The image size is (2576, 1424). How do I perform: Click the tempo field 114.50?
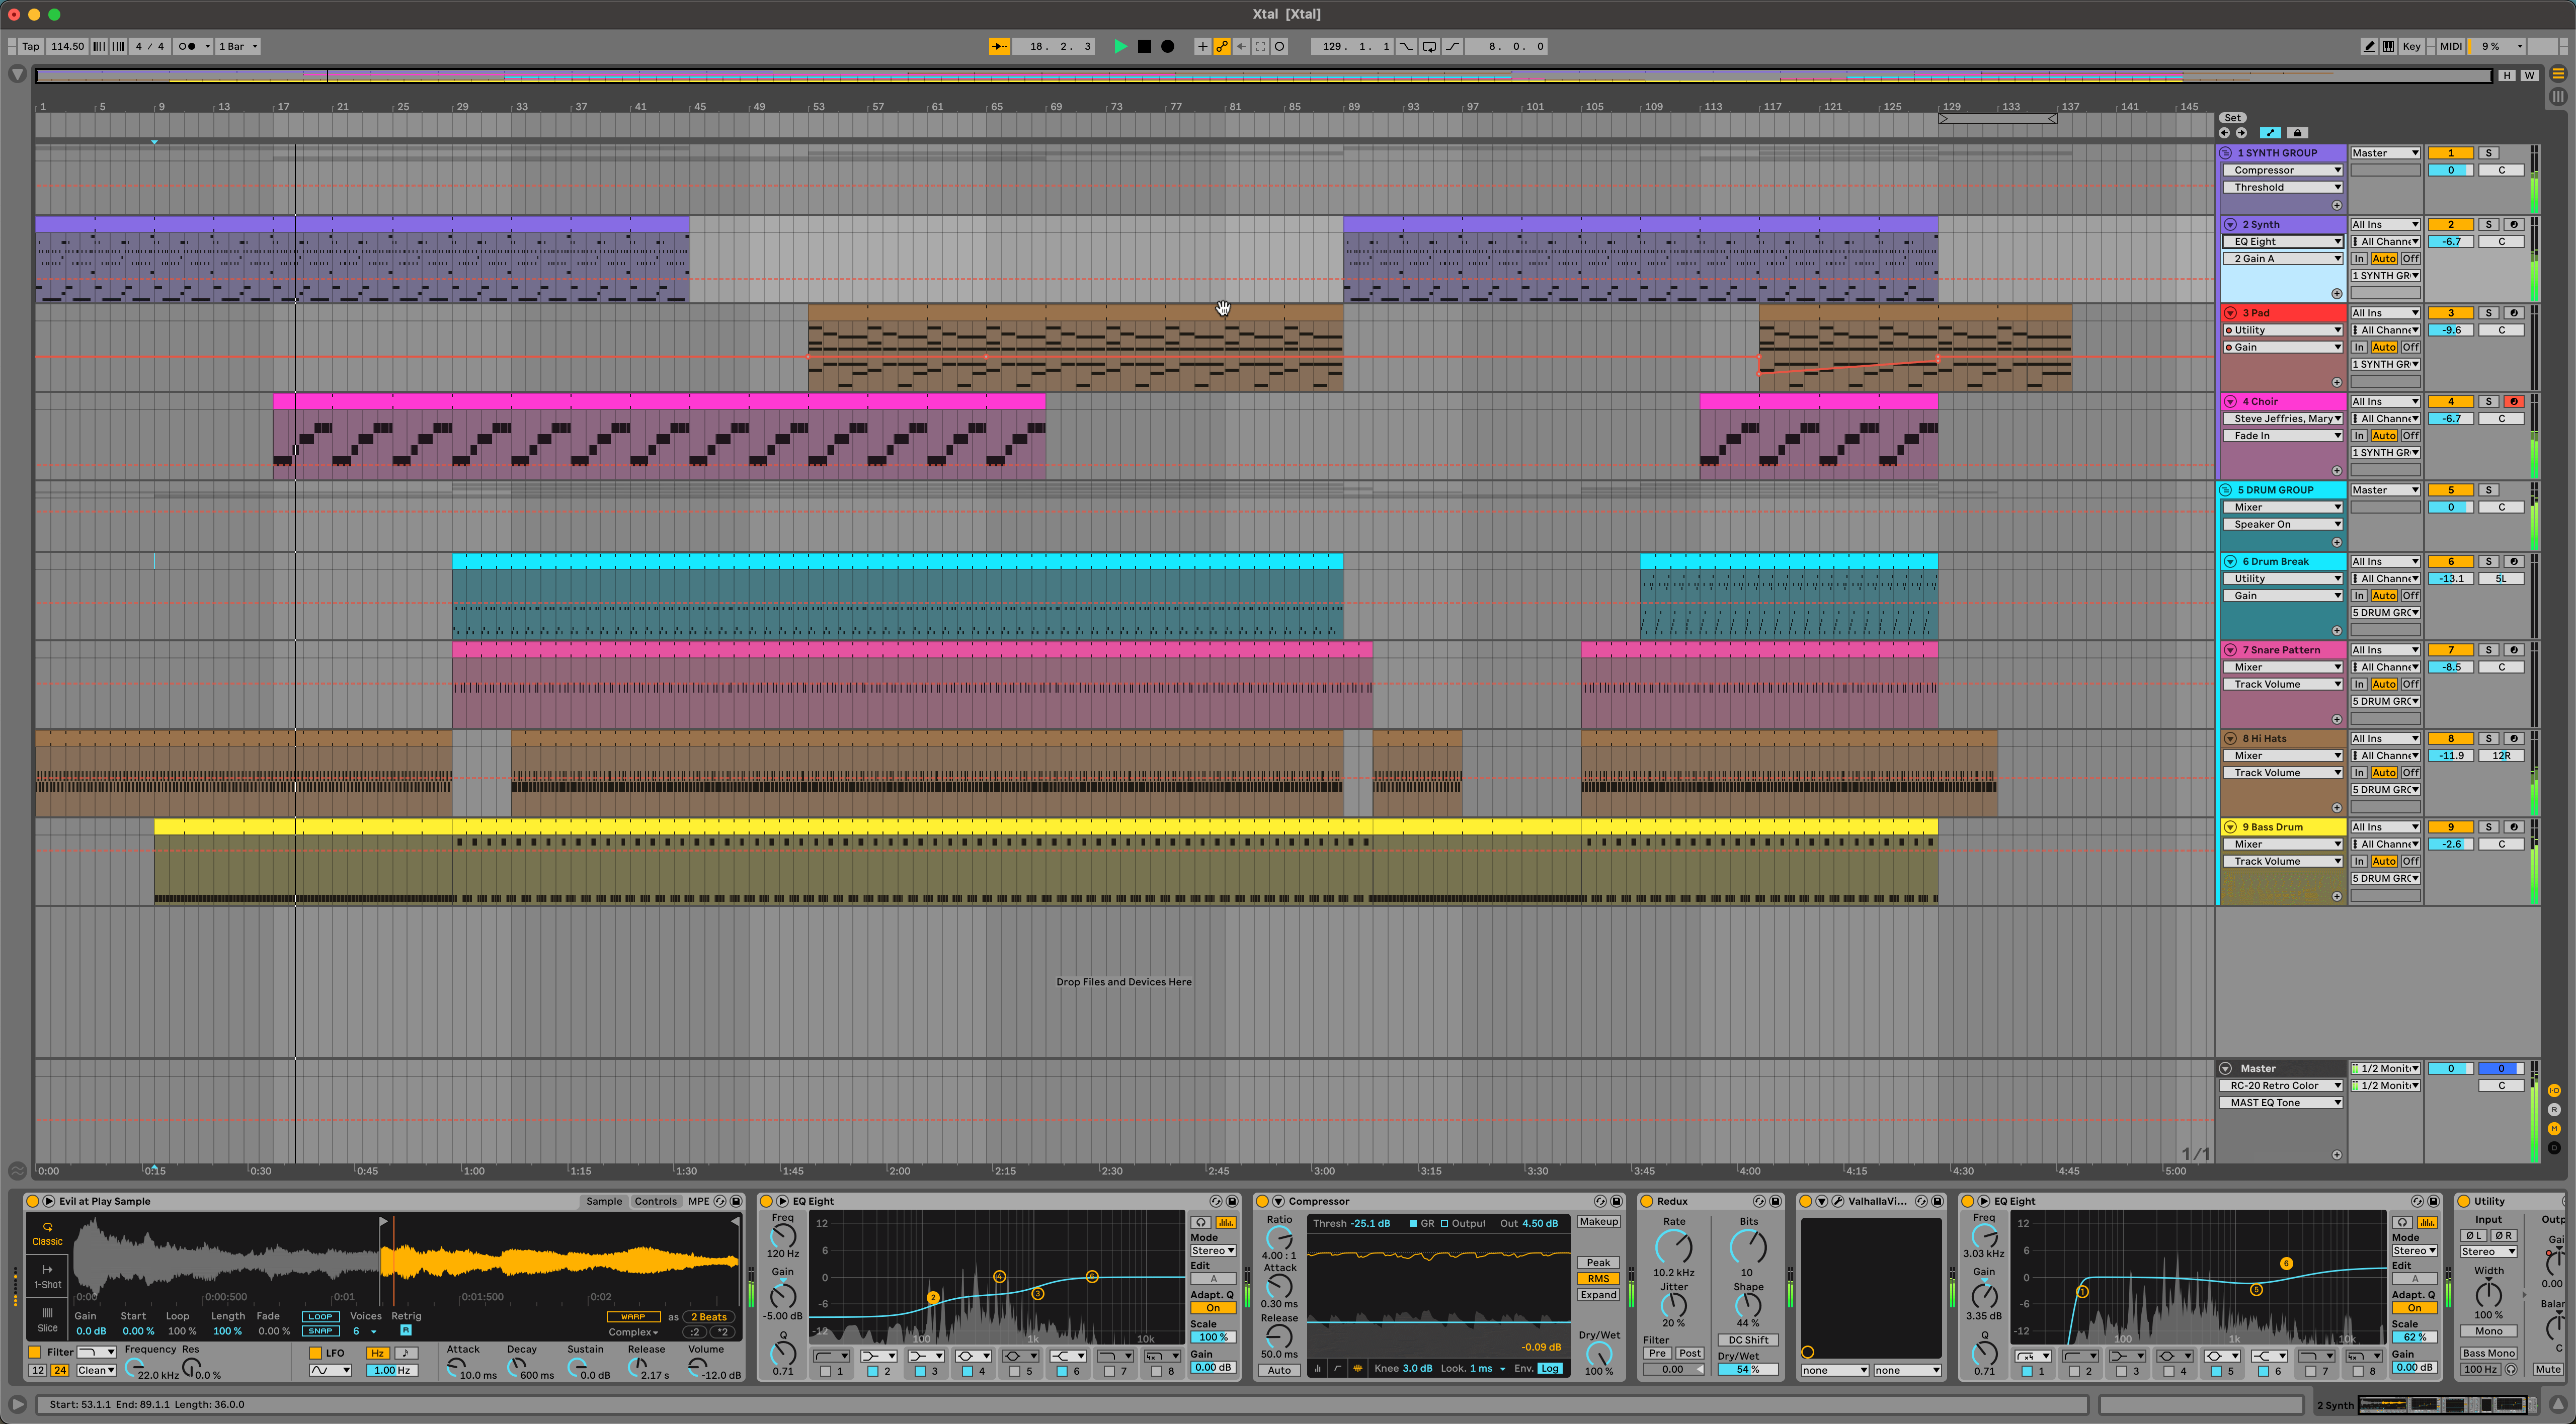click(x=67, y=46)
